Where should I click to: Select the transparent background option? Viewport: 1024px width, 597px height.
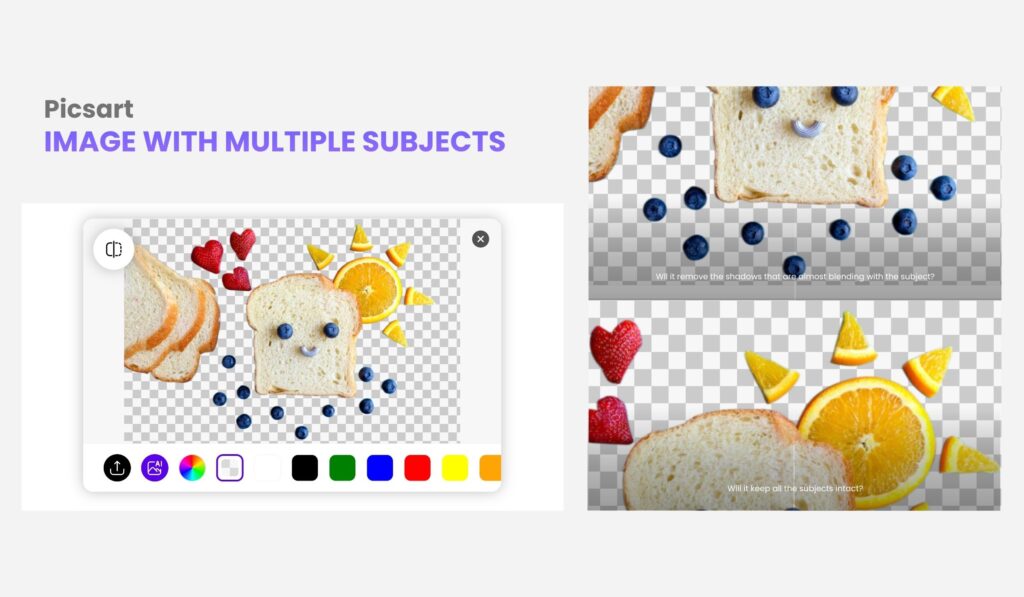click(230, 468)
